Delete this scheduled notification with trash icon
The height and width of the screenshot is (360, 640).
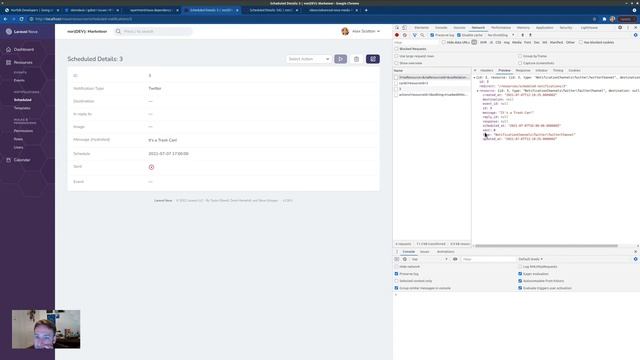(356, 59)
